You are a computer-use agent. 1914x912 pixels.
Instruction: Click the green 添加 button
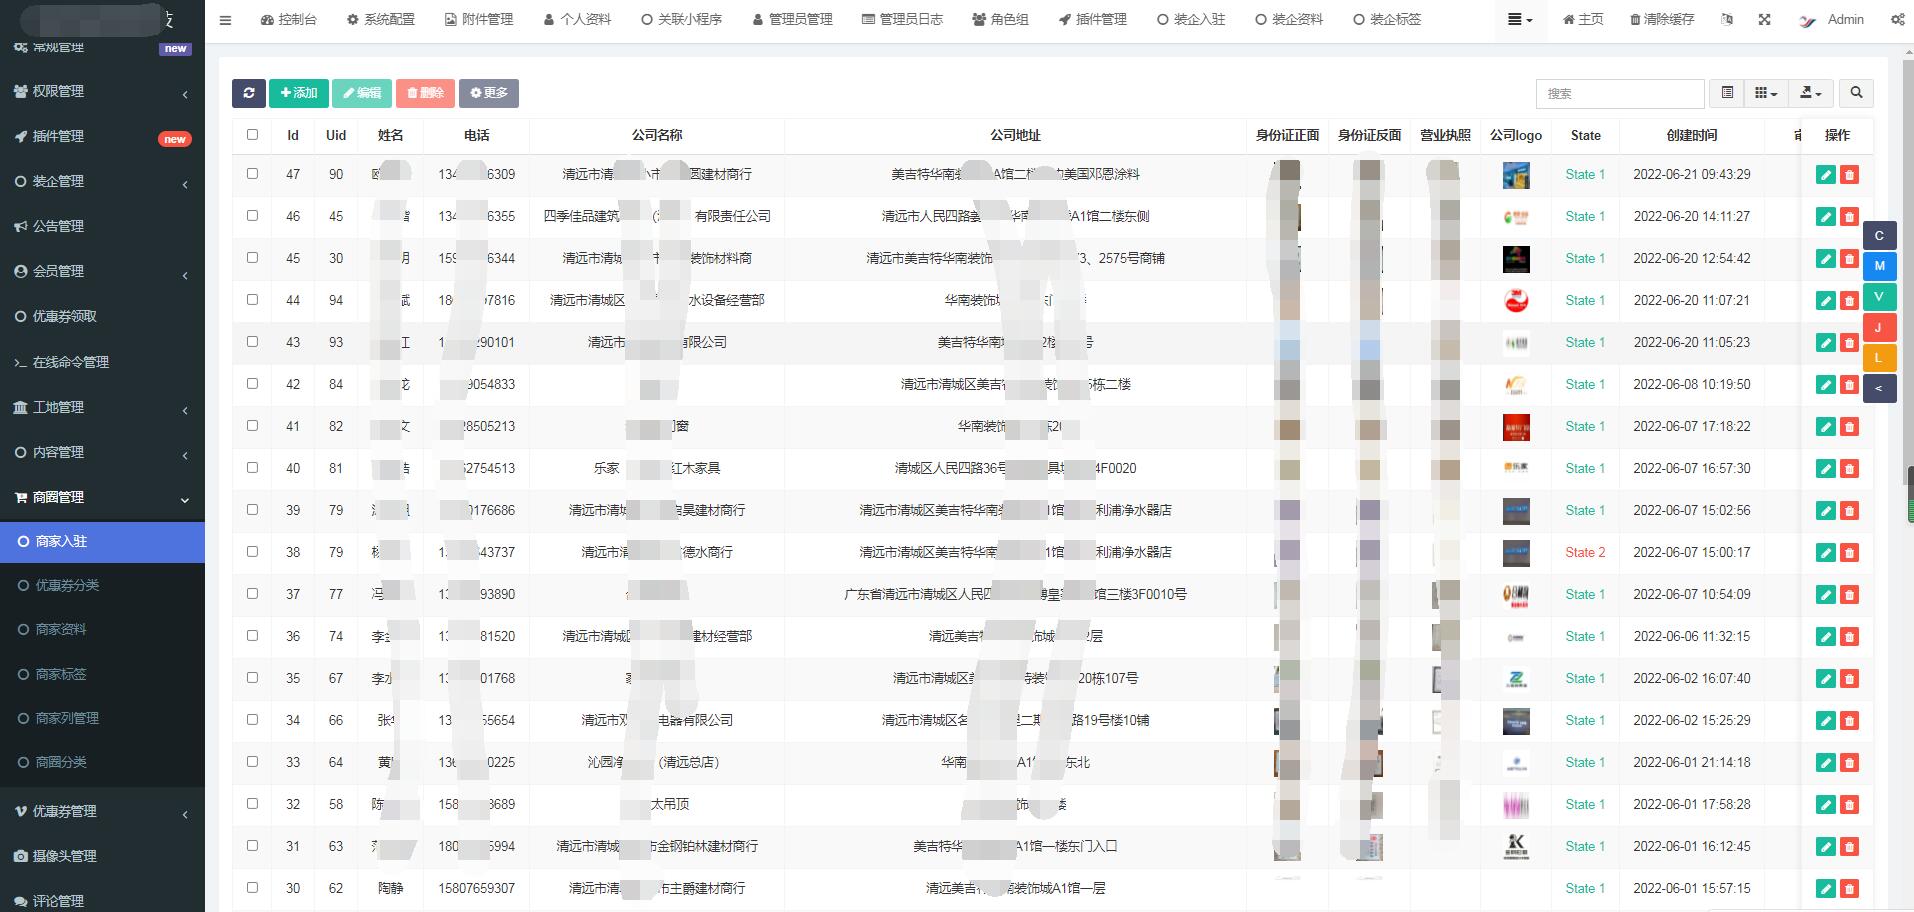click(298, 93)
